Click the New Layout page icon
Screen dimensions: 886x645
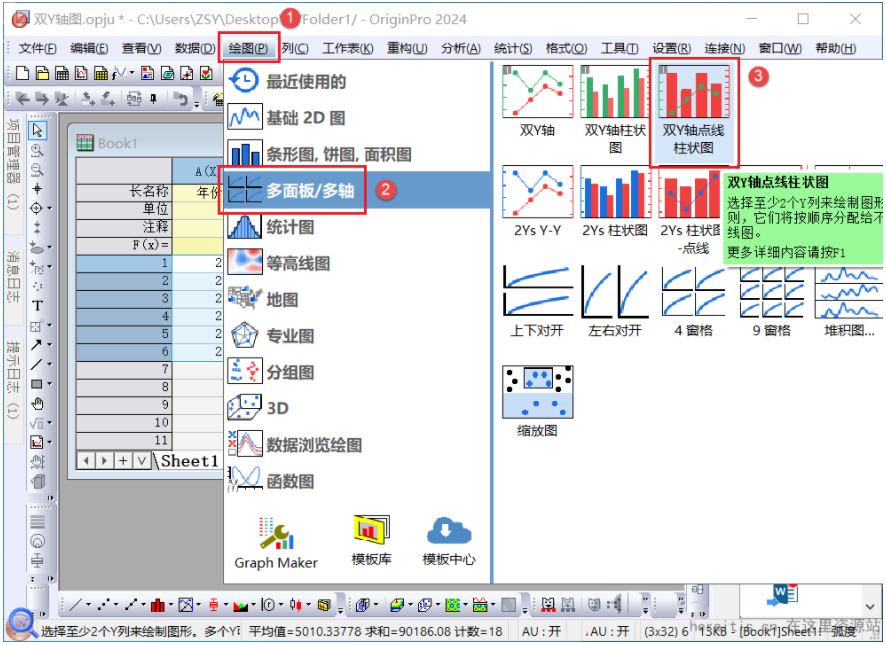point(147,73)
